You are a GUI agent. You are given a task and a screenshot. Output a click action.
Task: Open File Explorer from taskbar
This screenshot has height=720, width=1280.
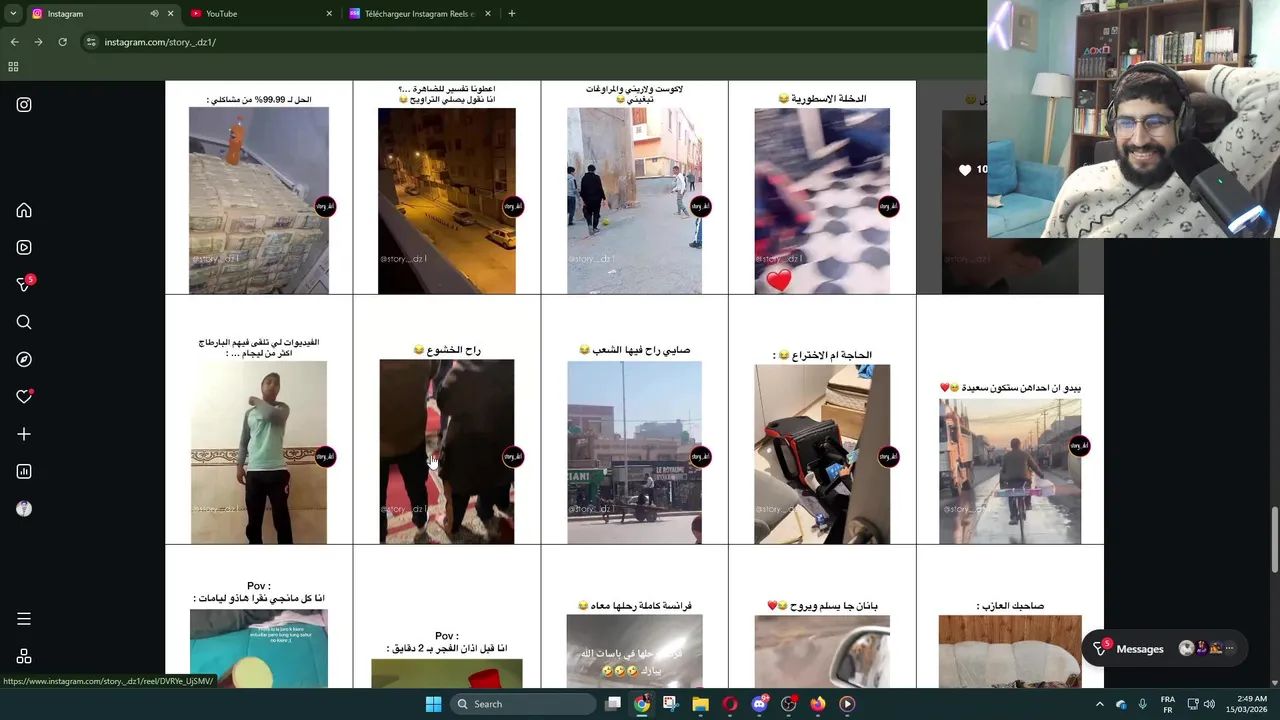(700, 704)
